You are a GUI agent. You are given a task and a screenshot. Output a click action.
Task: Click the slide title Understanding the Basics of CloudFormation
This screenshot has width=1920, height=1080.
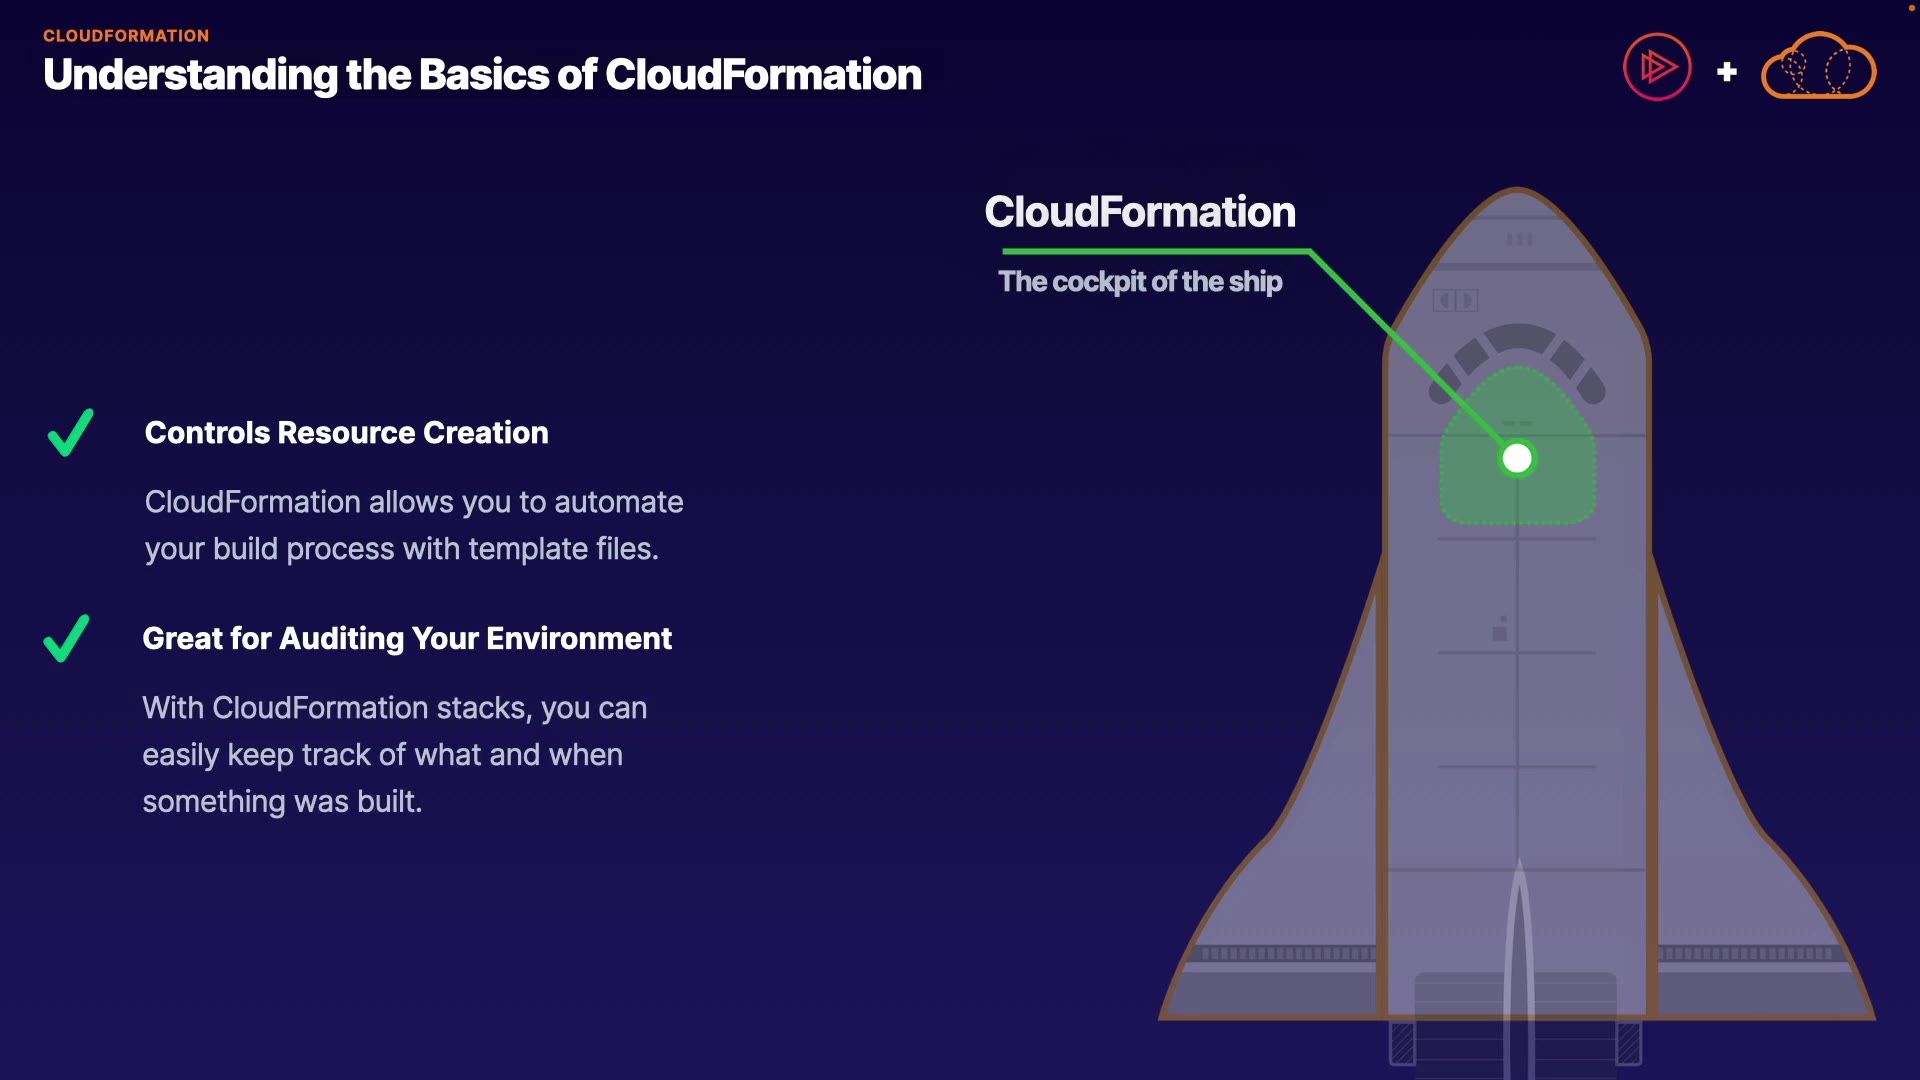[x=482, y=75]
